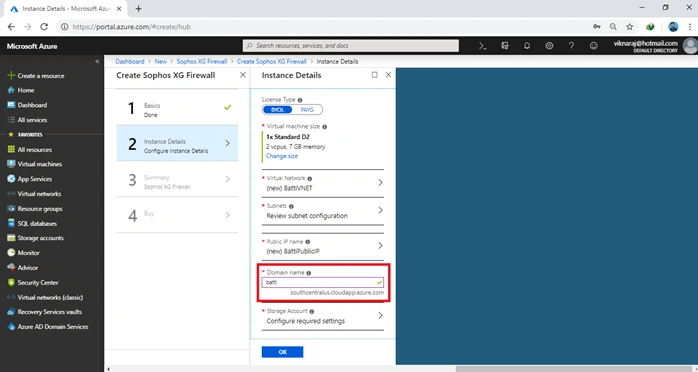
Task: Click the Create a resource plus icon
Action: pyautogui.click(x=11, y=76)
